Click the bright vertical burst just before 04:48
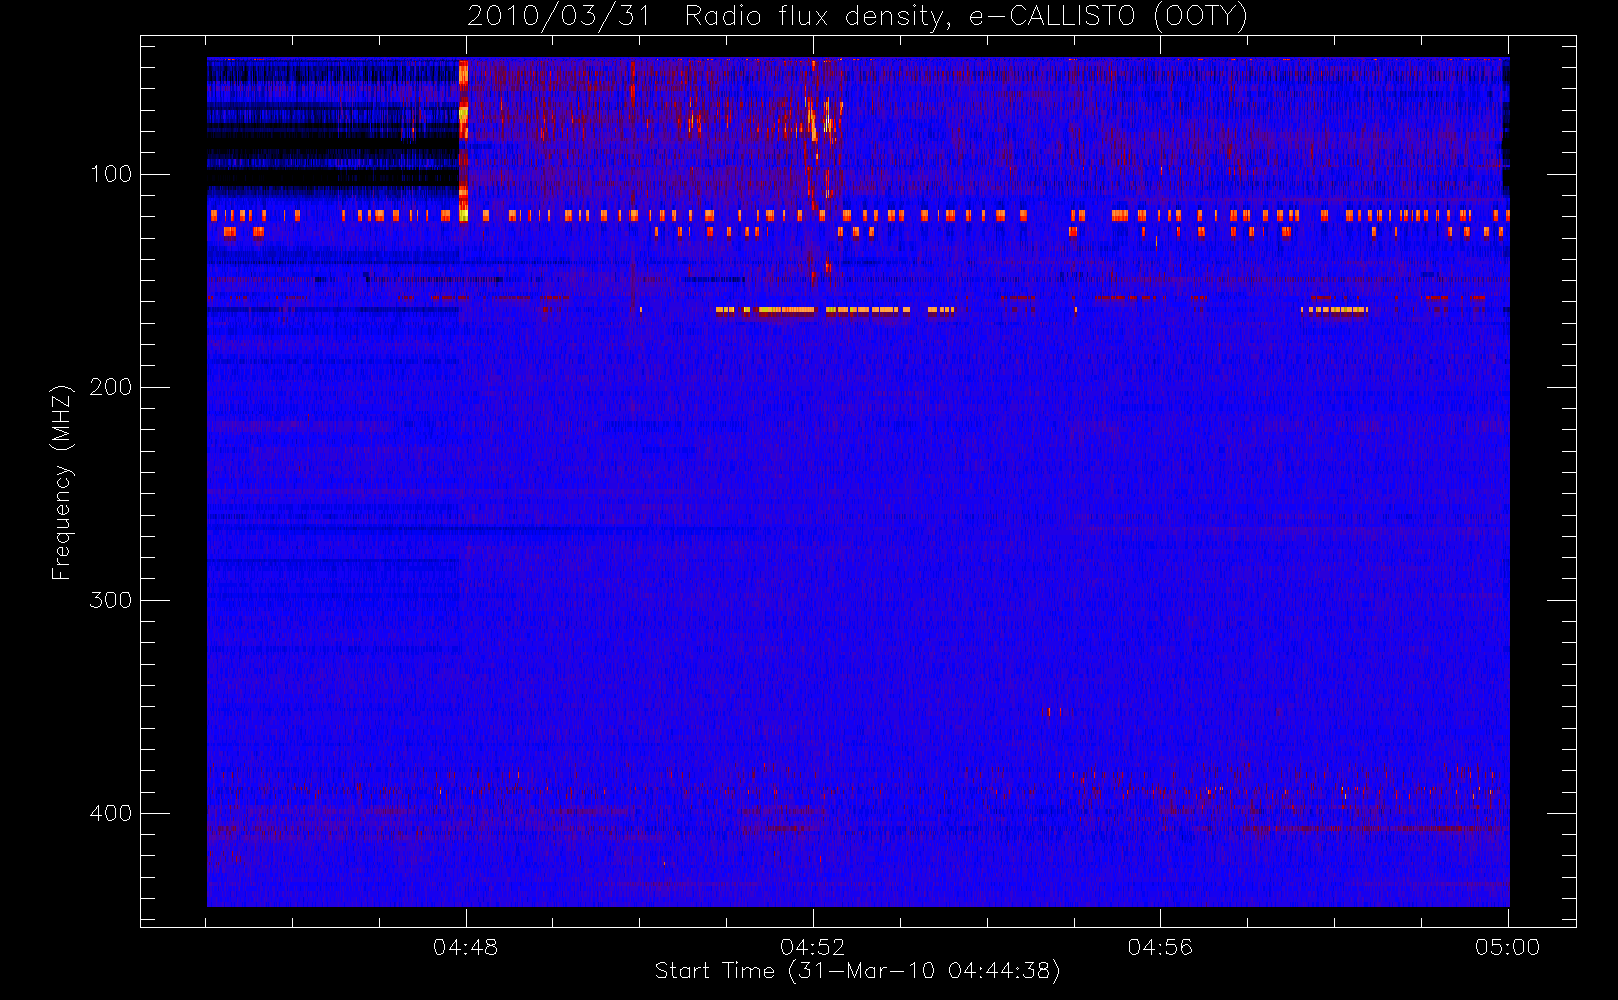This screenshot has height=1000, width=1618. [x=463, y=140]
